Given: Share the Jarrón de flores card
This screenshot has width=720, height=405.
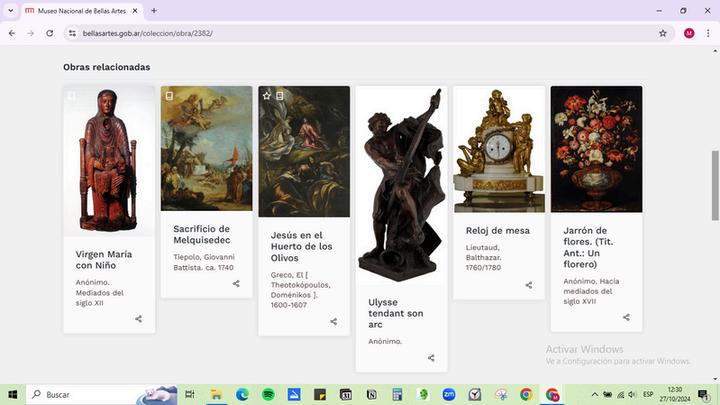Looking at the screenshot, I should click(626, 317).
